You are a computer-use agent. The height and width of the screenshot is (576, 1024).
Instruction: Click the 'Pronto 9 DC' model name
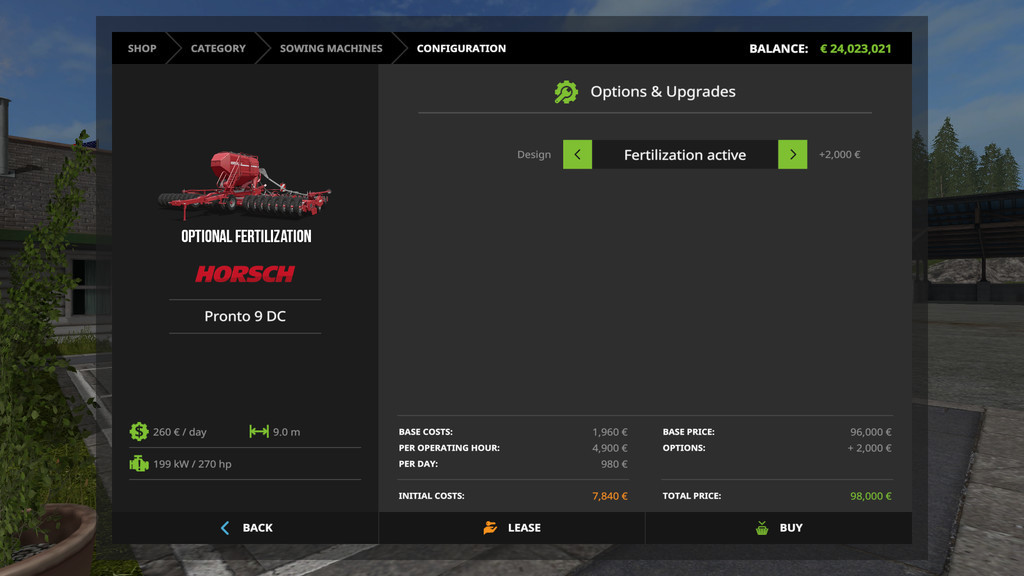click(245, 316)
